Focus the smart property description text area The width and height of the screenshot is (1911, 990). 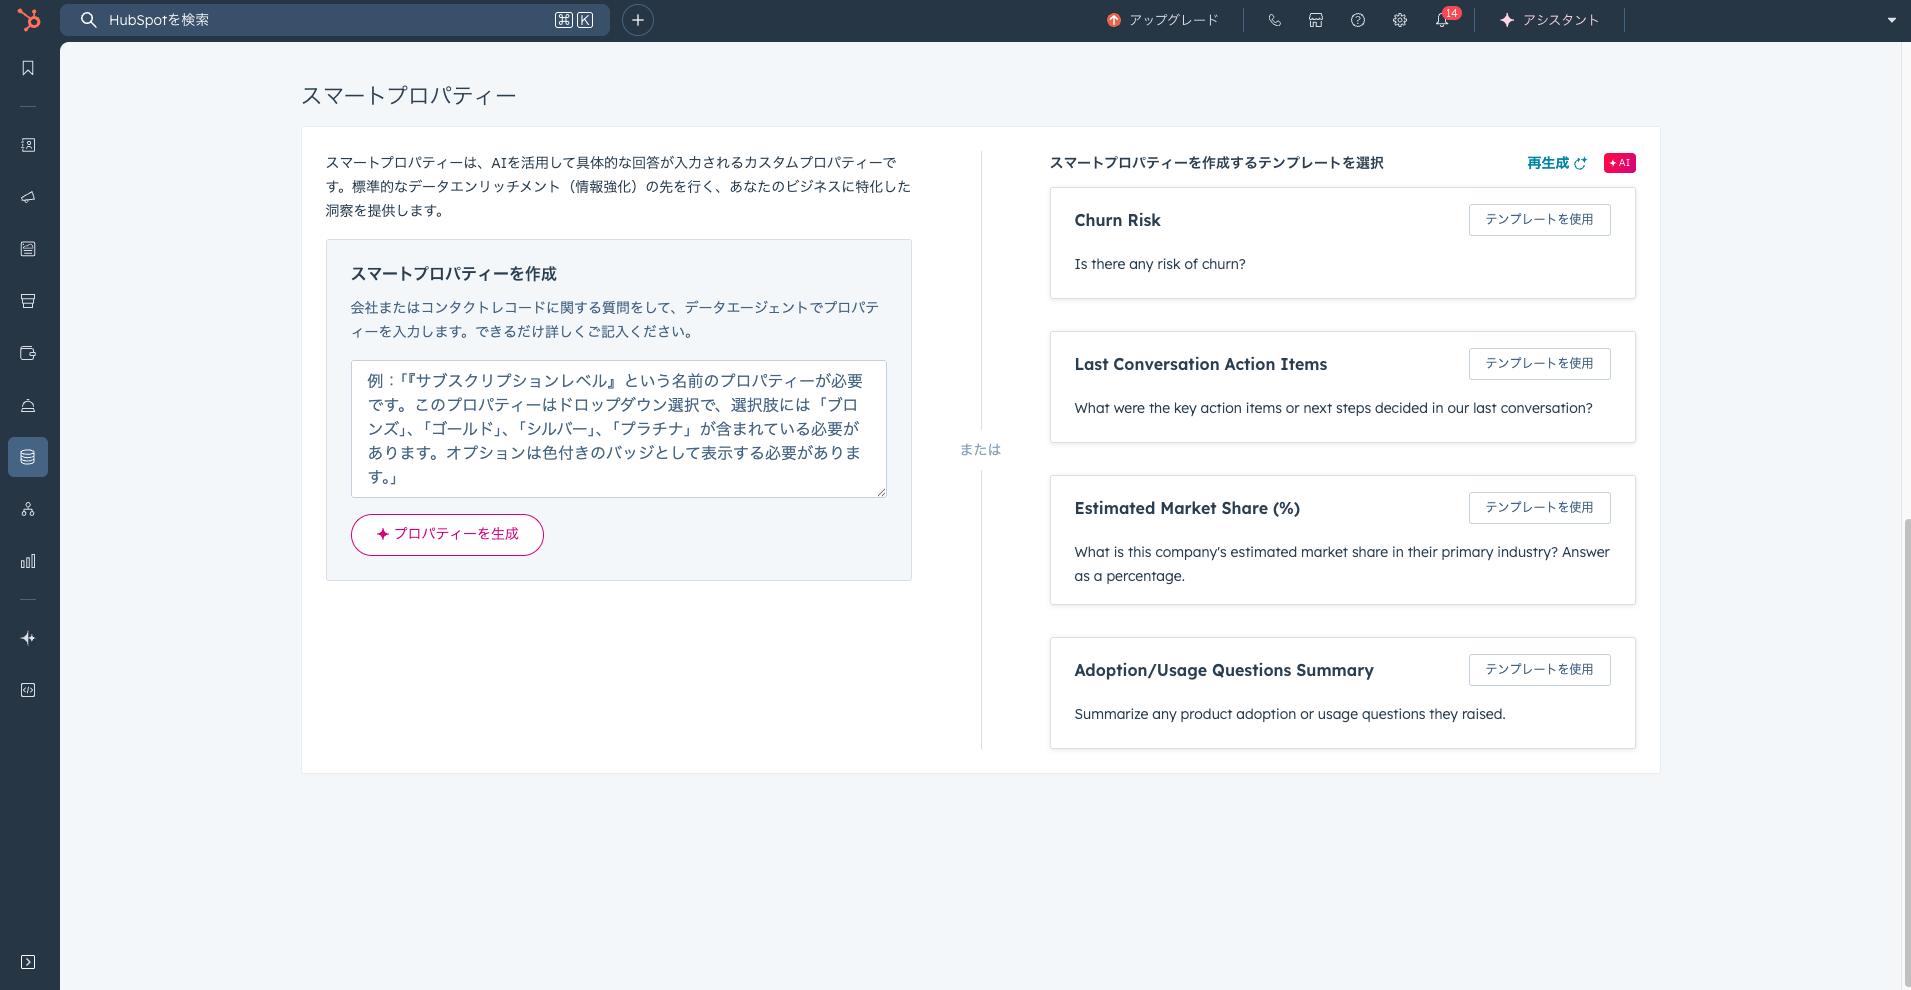point(618,429)
